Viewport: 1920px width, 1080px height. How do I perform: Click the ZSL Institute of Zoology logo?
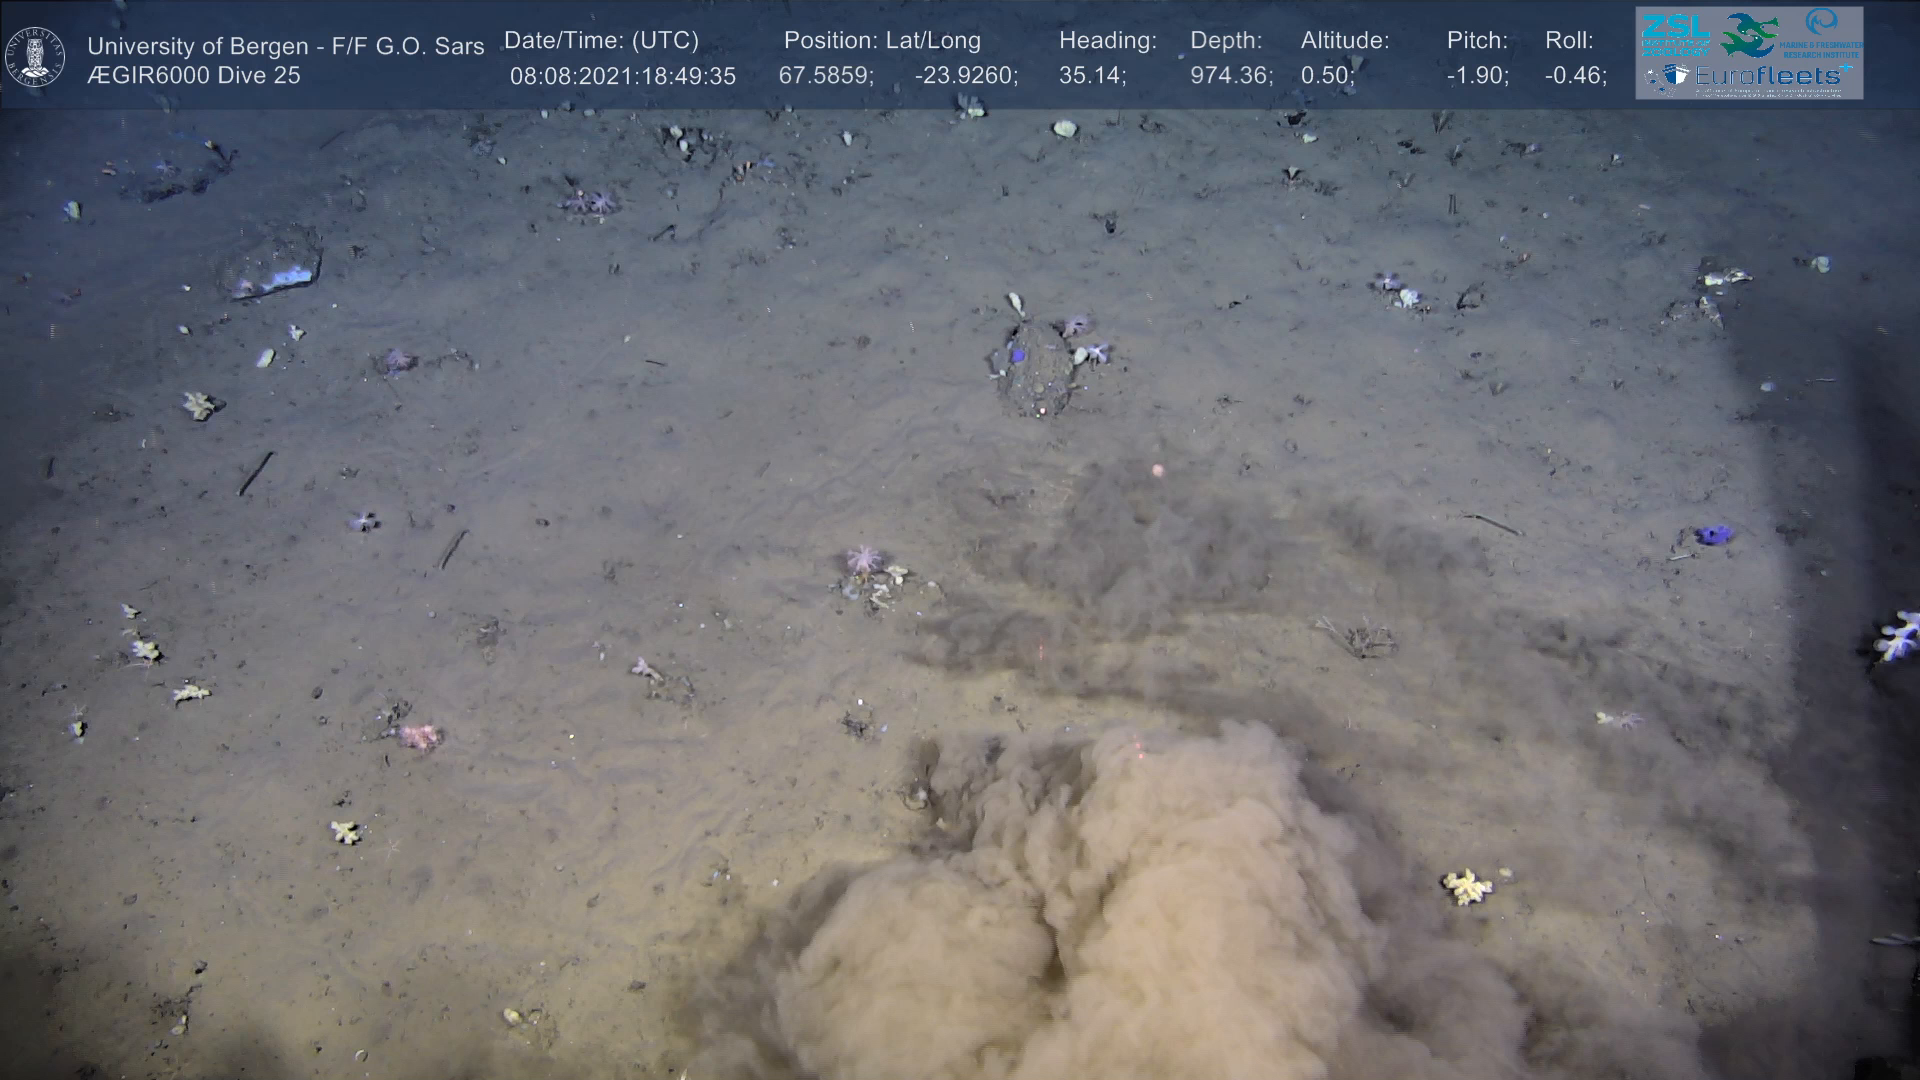click(1675, 34)
